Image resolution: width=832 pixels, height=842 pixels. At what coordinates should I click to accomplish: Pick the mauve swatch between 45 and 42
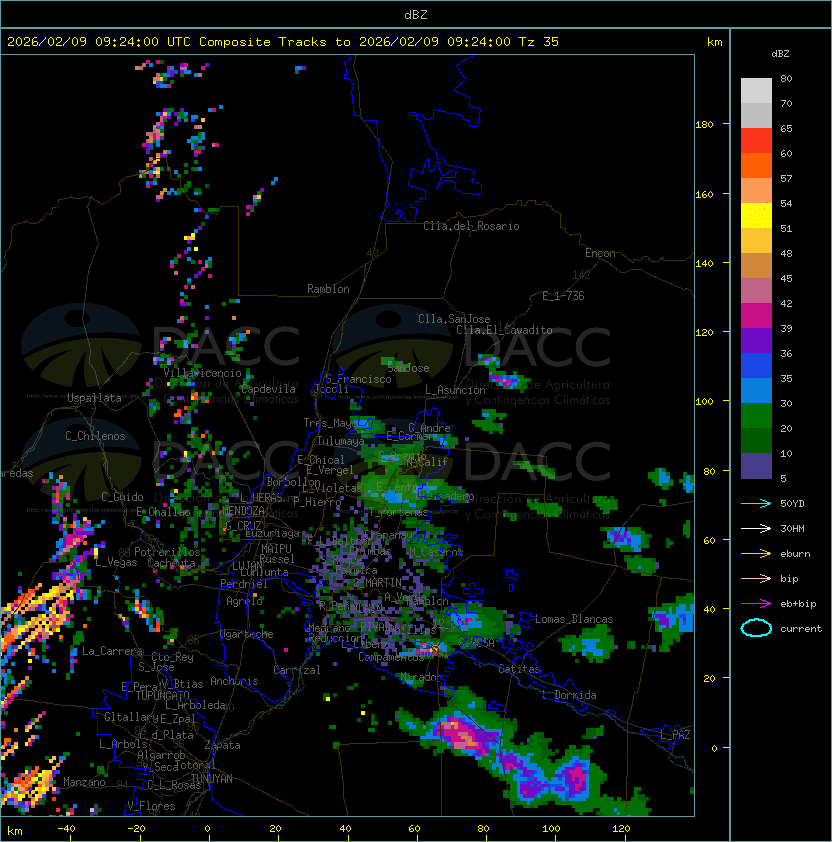pyautogui.click(x=756, y=291)
